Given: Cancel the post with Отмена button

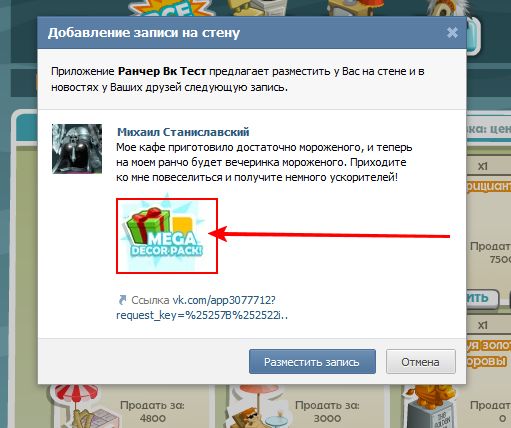Looking at the screenshot, I should [x=420, y=362].
